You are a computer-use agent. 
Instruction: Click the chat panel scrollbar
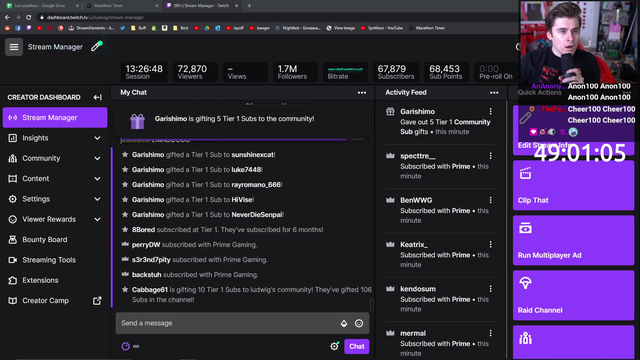click(371, 304)
